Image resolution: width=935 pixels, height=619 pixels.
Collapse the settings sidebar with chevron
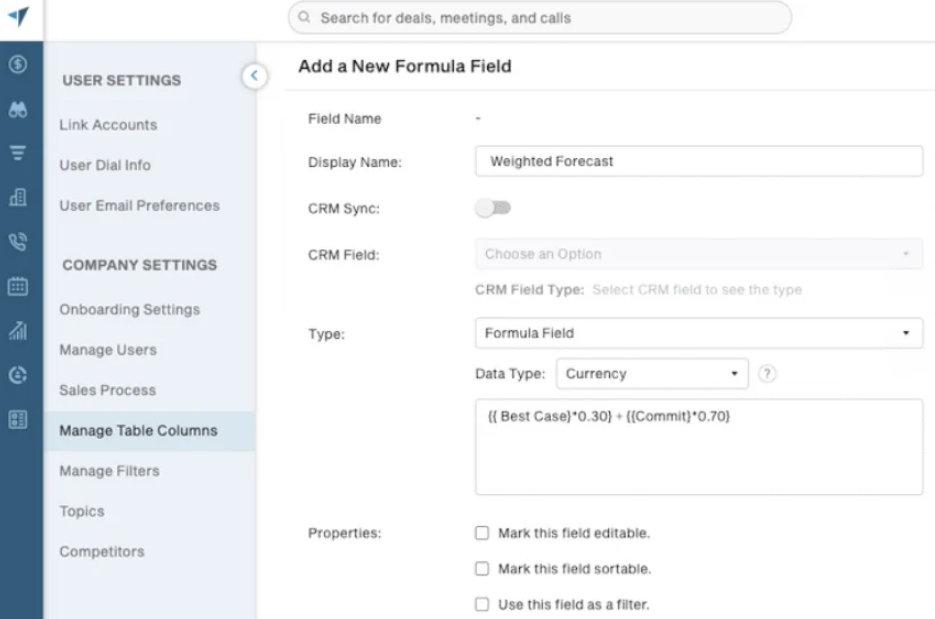(254, 75)
